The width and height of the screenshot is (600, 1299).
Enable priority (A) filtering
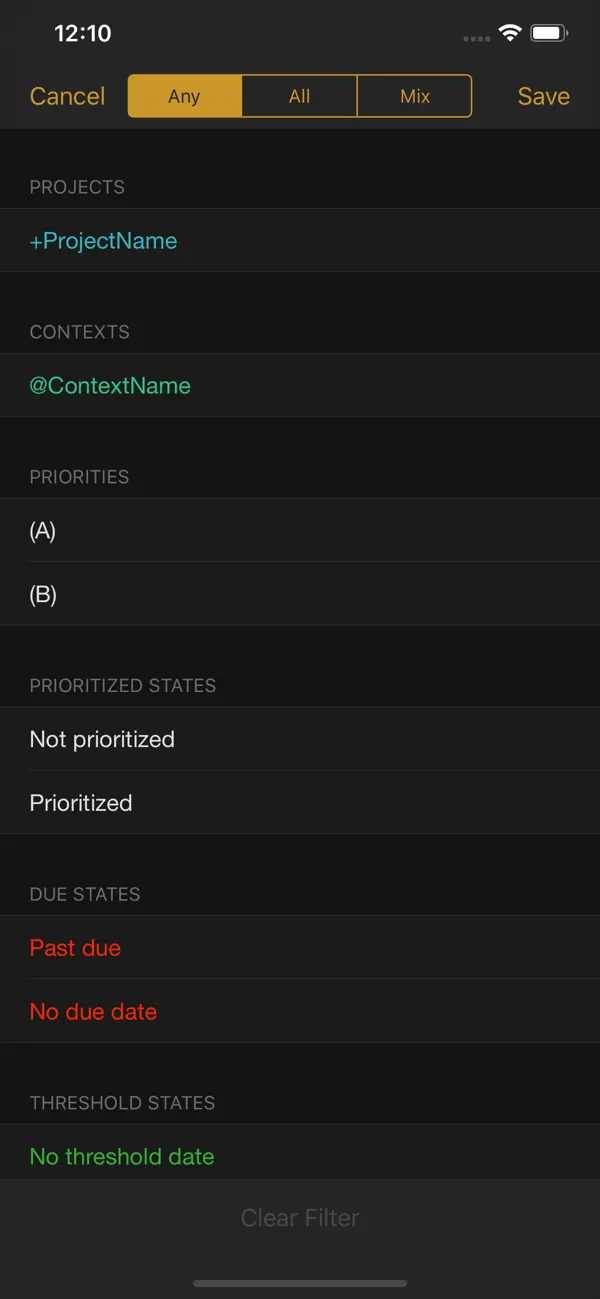(x=42, y=530)
